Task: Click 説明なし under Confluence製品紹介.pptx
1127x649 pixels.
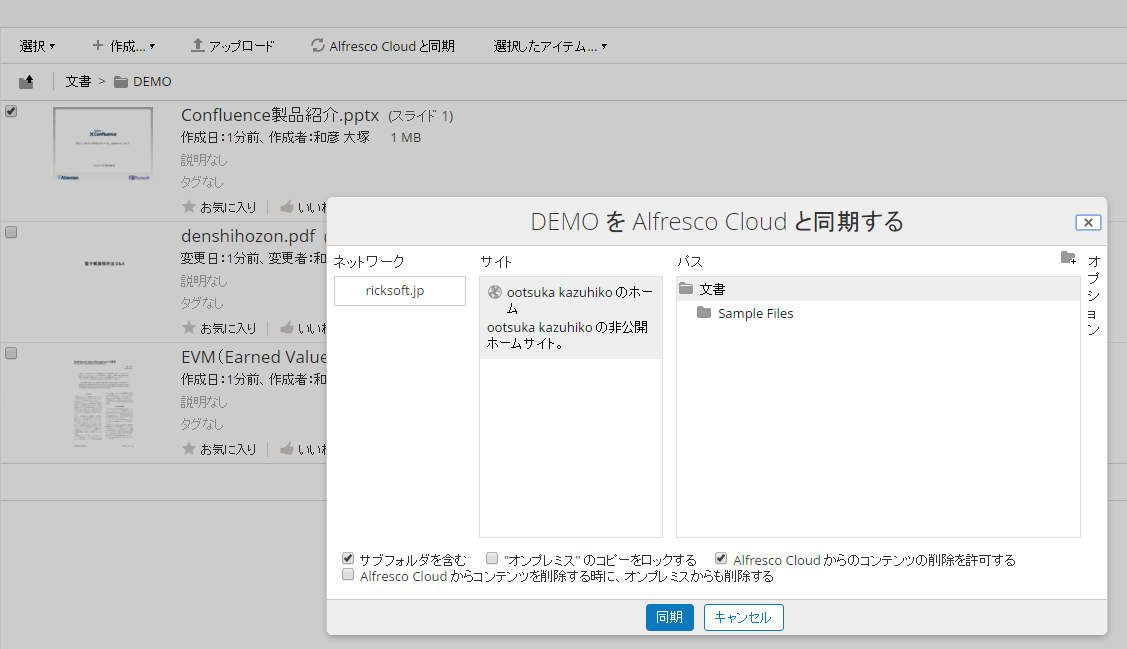Action: pos(204,160)
